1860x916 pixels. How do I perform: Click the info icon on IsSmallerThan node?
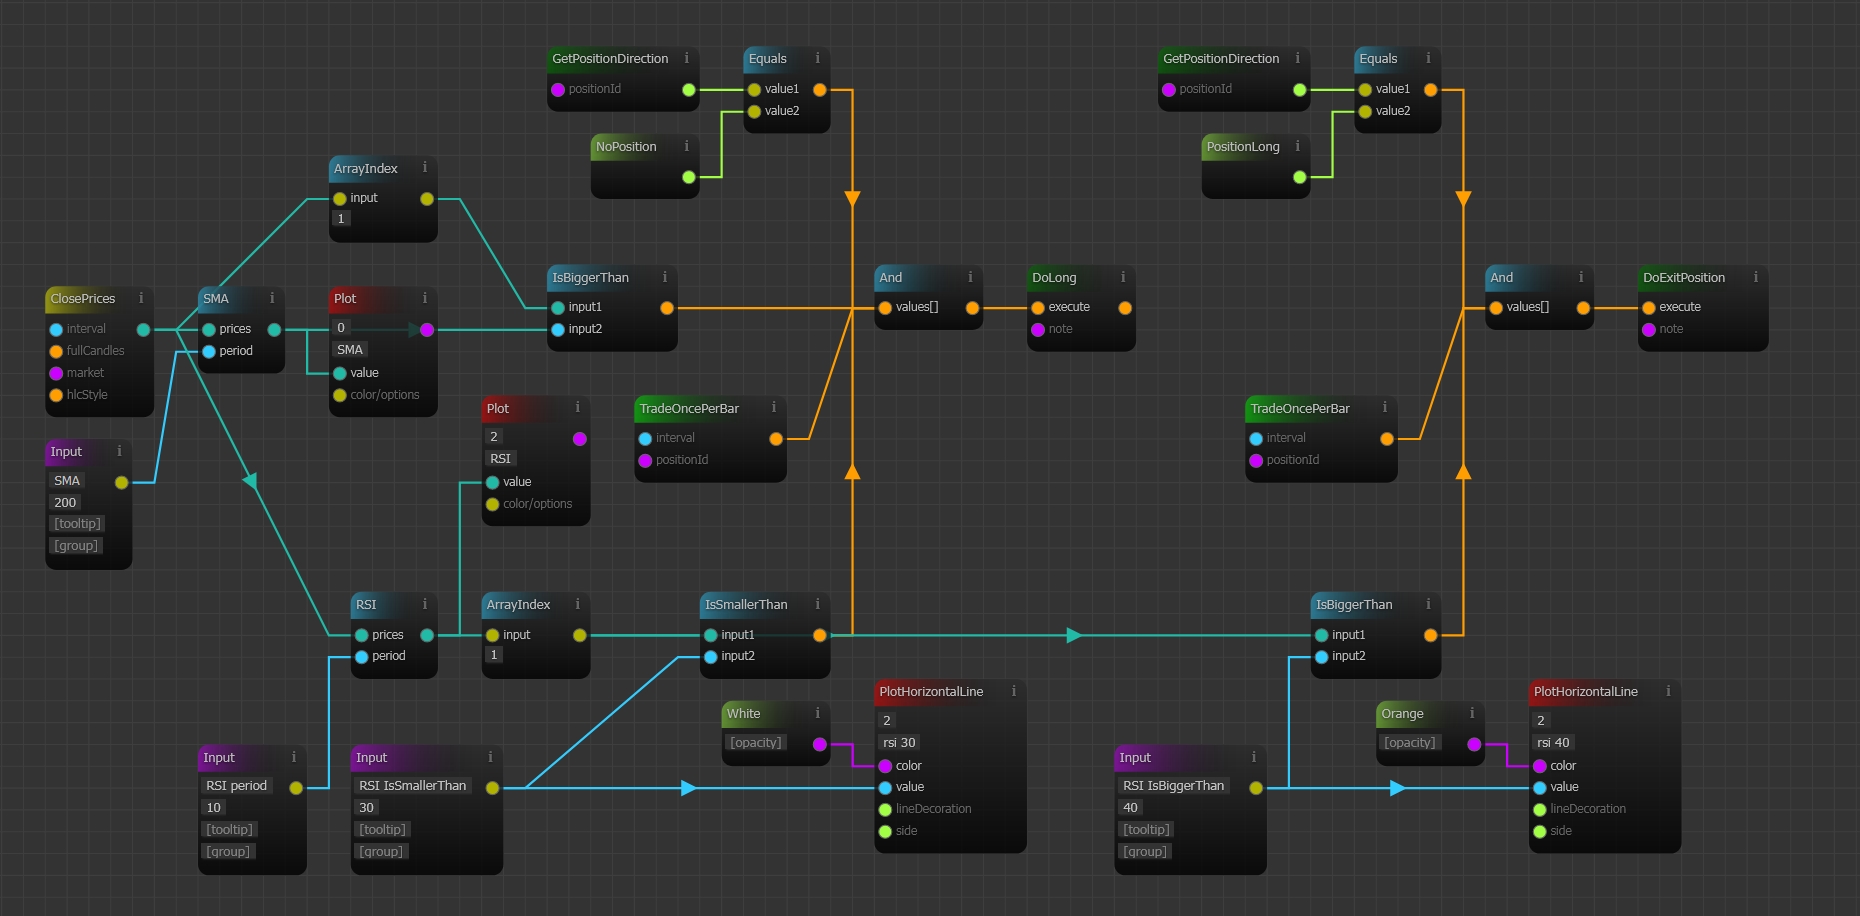817,604
